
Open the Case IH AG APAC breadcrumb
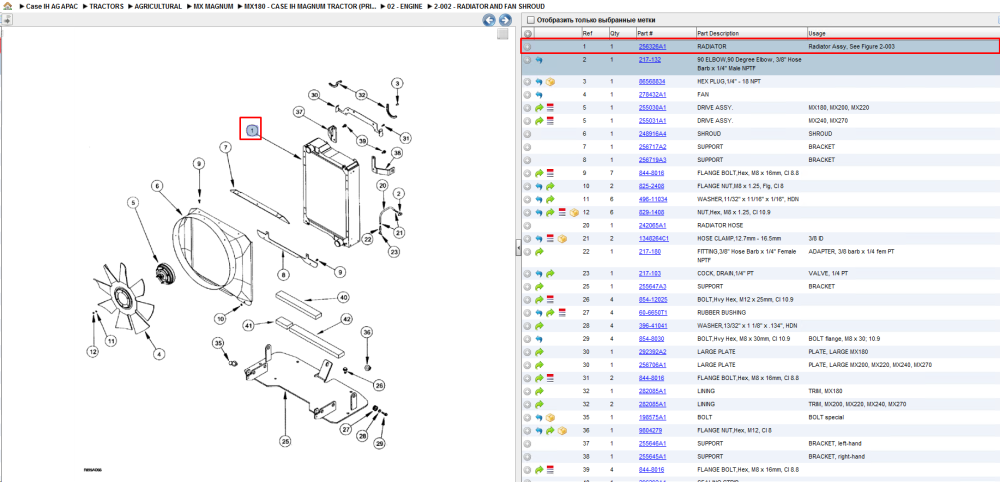pos(51,6)
